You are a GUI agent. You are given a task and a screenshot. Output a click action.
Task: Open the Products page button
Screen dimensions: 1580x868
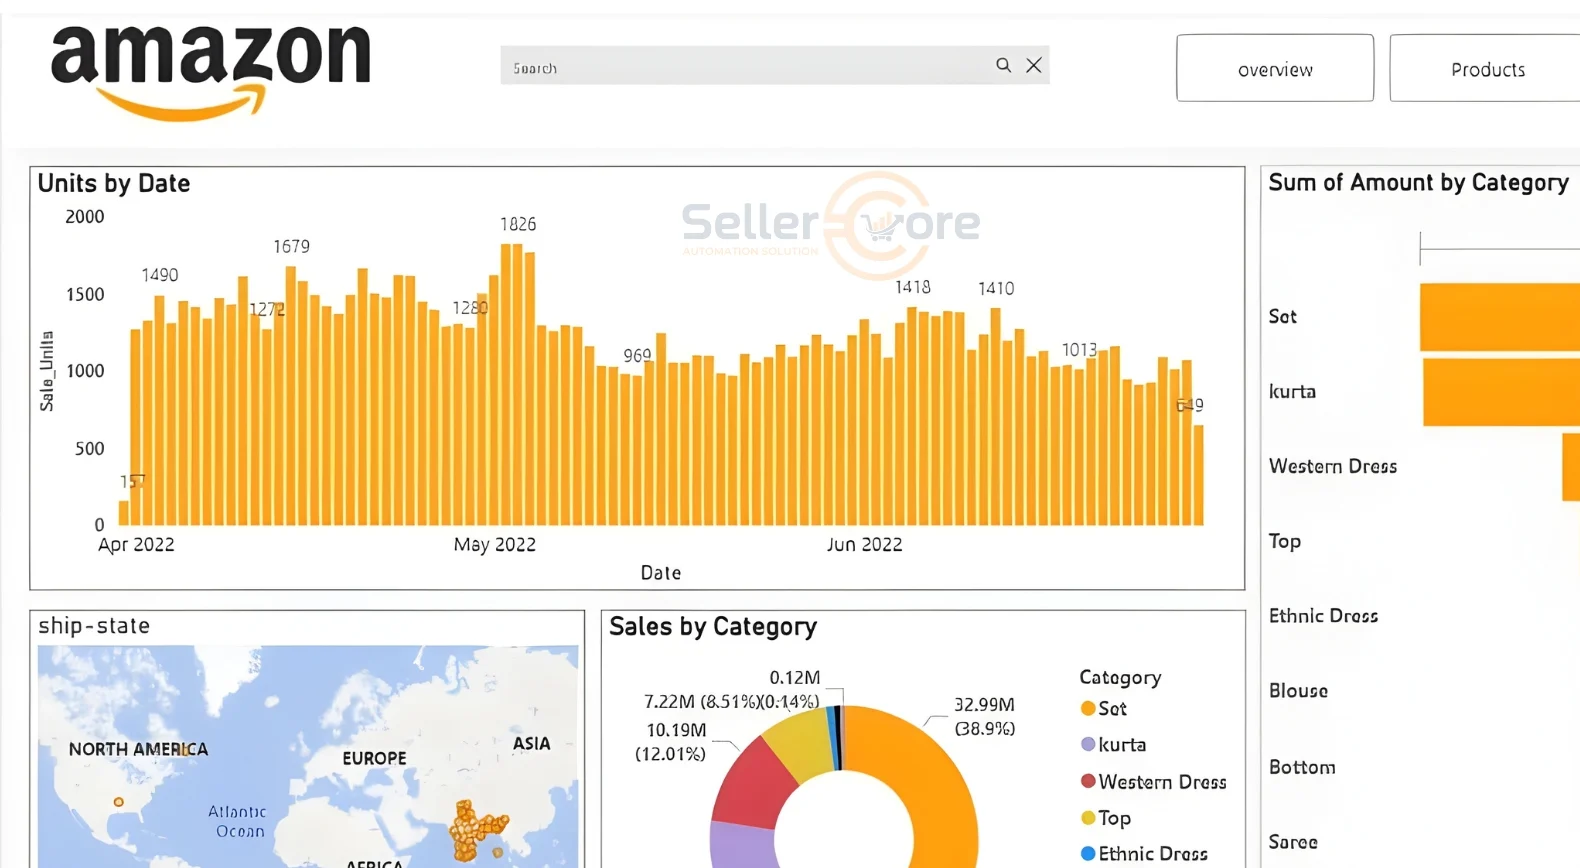(1486, 68)
